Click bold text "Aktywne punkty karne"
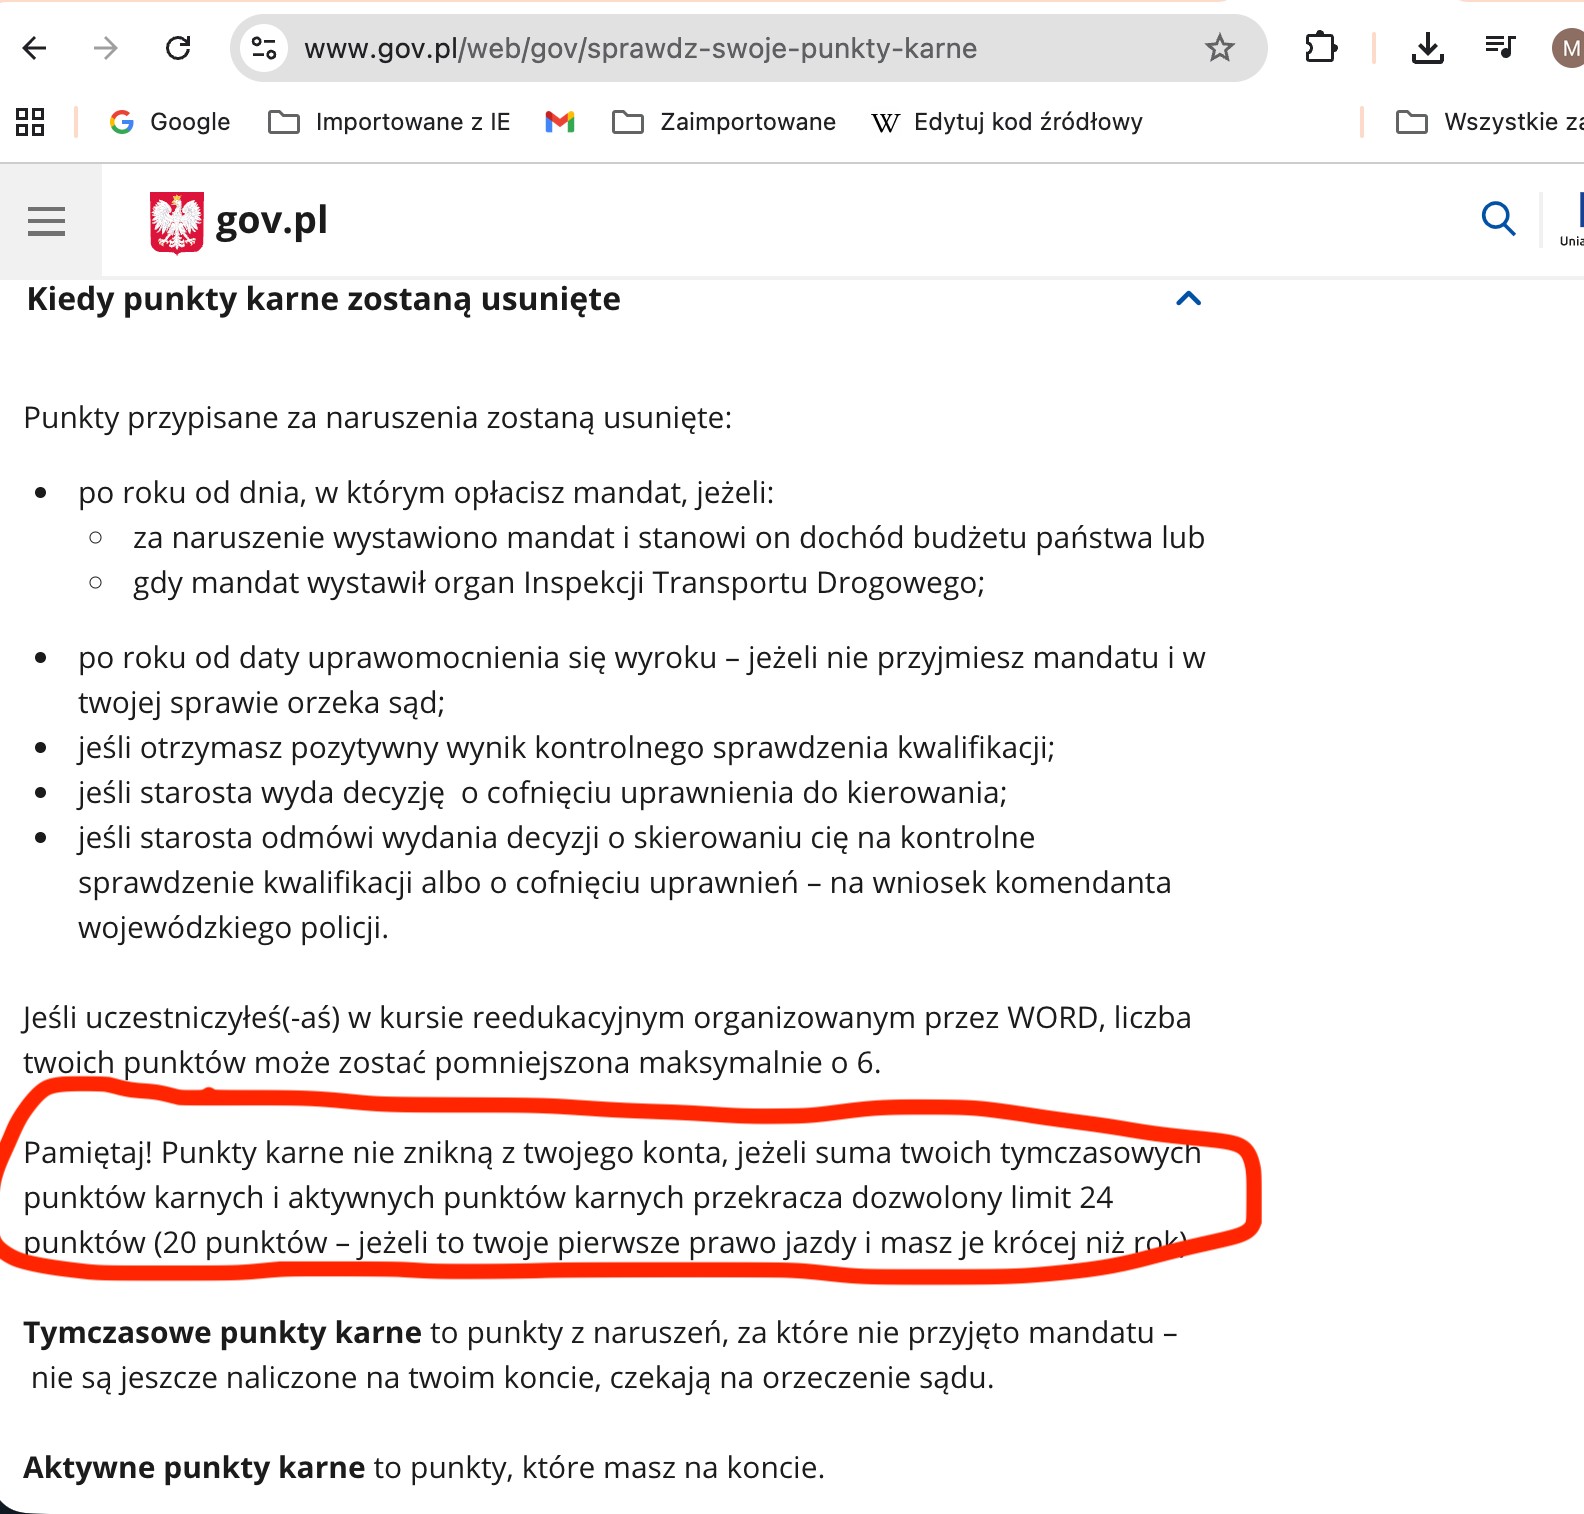 (x=194, y=1468)
